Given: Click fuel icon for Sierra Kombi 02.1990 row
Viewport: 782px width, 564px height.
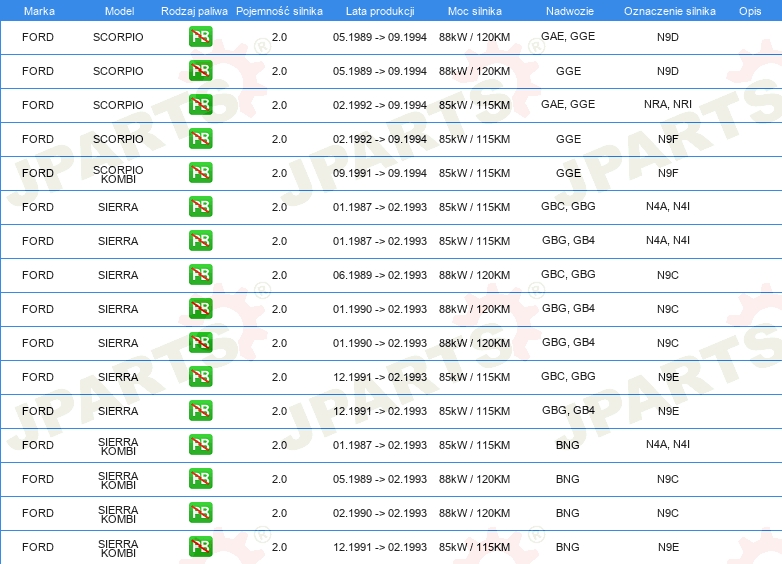Looking at the screenshot, I should pyautogui.click(x=200, y=513).
